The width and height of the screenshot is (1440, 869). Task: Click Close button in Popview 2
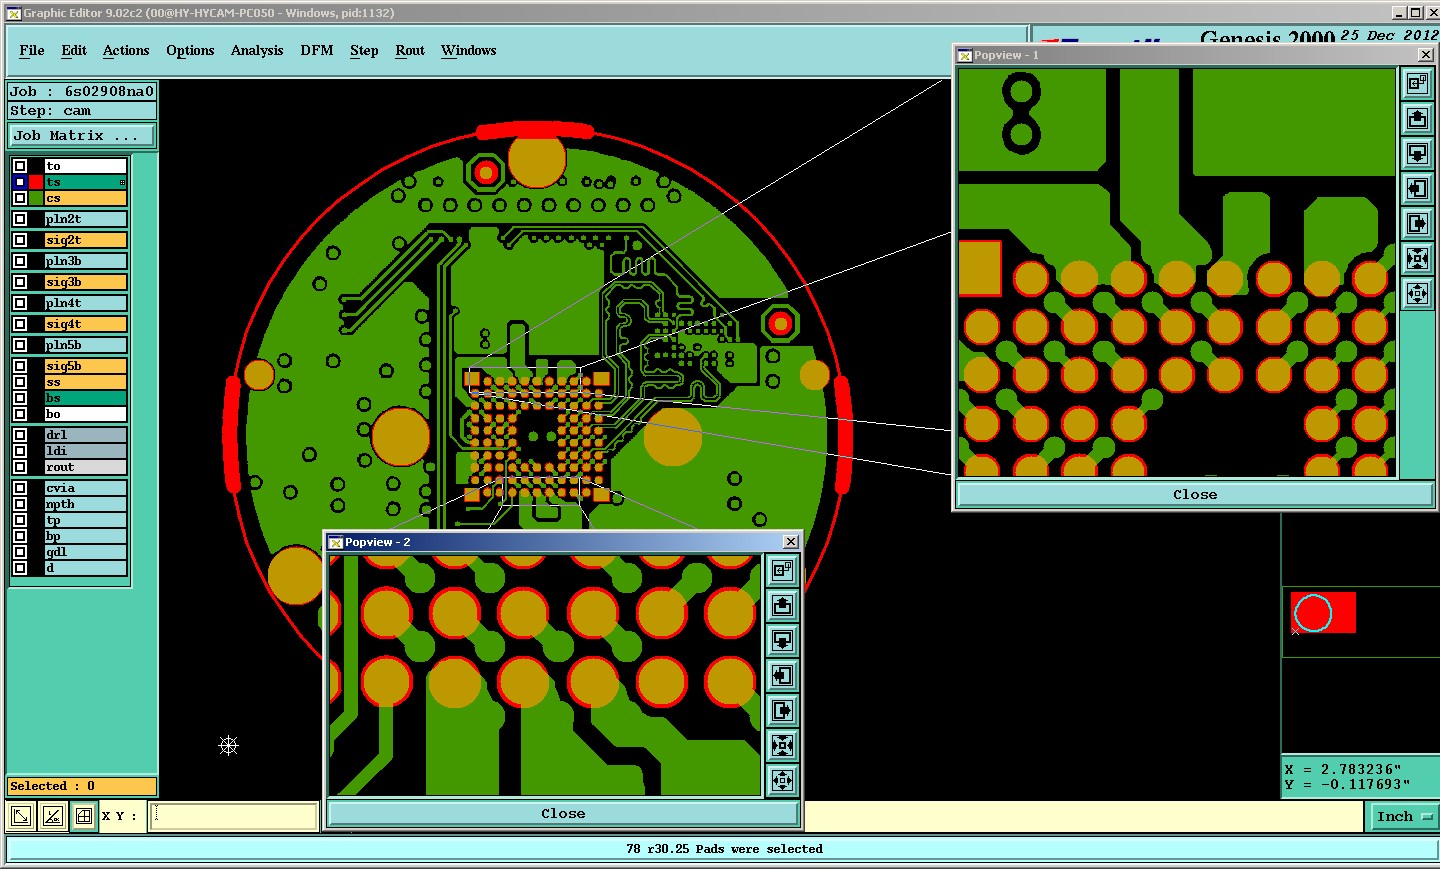tap(563, 813)
